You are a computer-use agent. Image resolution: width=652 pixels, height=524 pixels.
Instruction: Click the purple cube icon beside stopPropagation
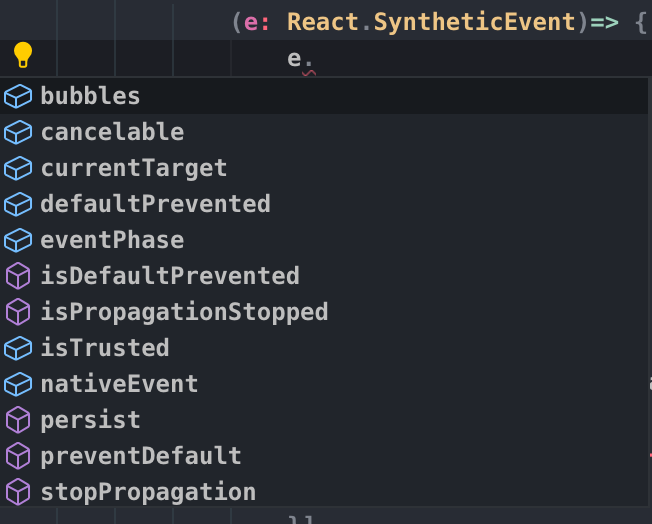pyautogui.click(x=18, y=492)
